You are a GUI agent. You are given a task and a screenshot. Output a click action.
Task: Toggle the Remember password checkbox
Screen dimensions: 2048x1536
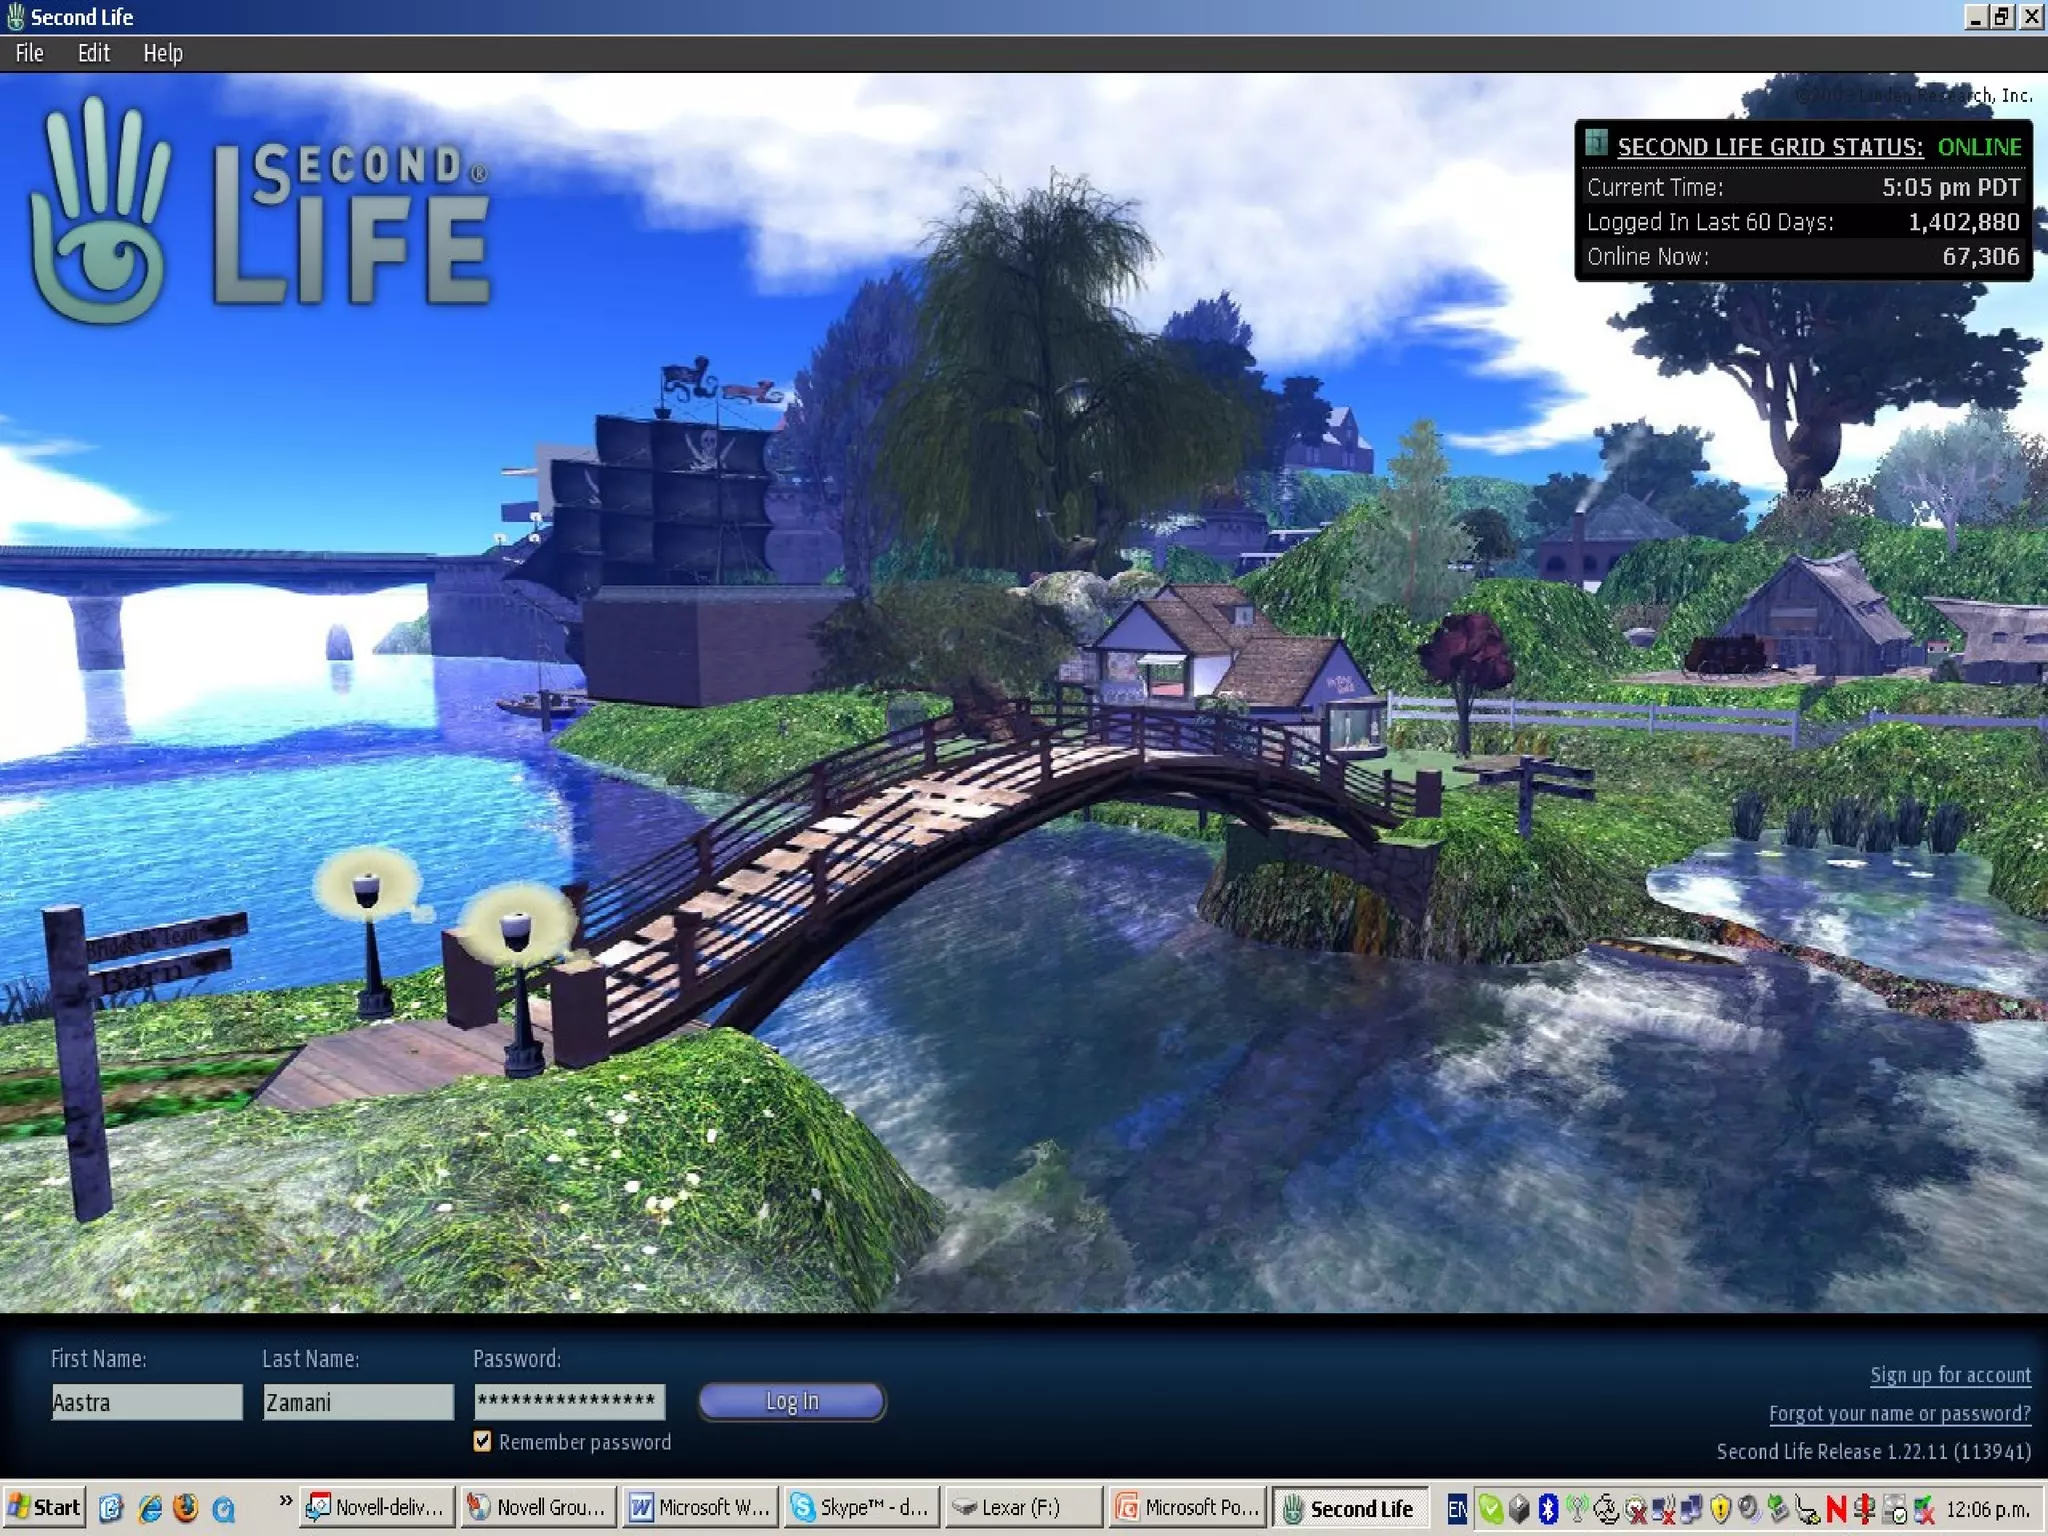[x=483, y=1441]
